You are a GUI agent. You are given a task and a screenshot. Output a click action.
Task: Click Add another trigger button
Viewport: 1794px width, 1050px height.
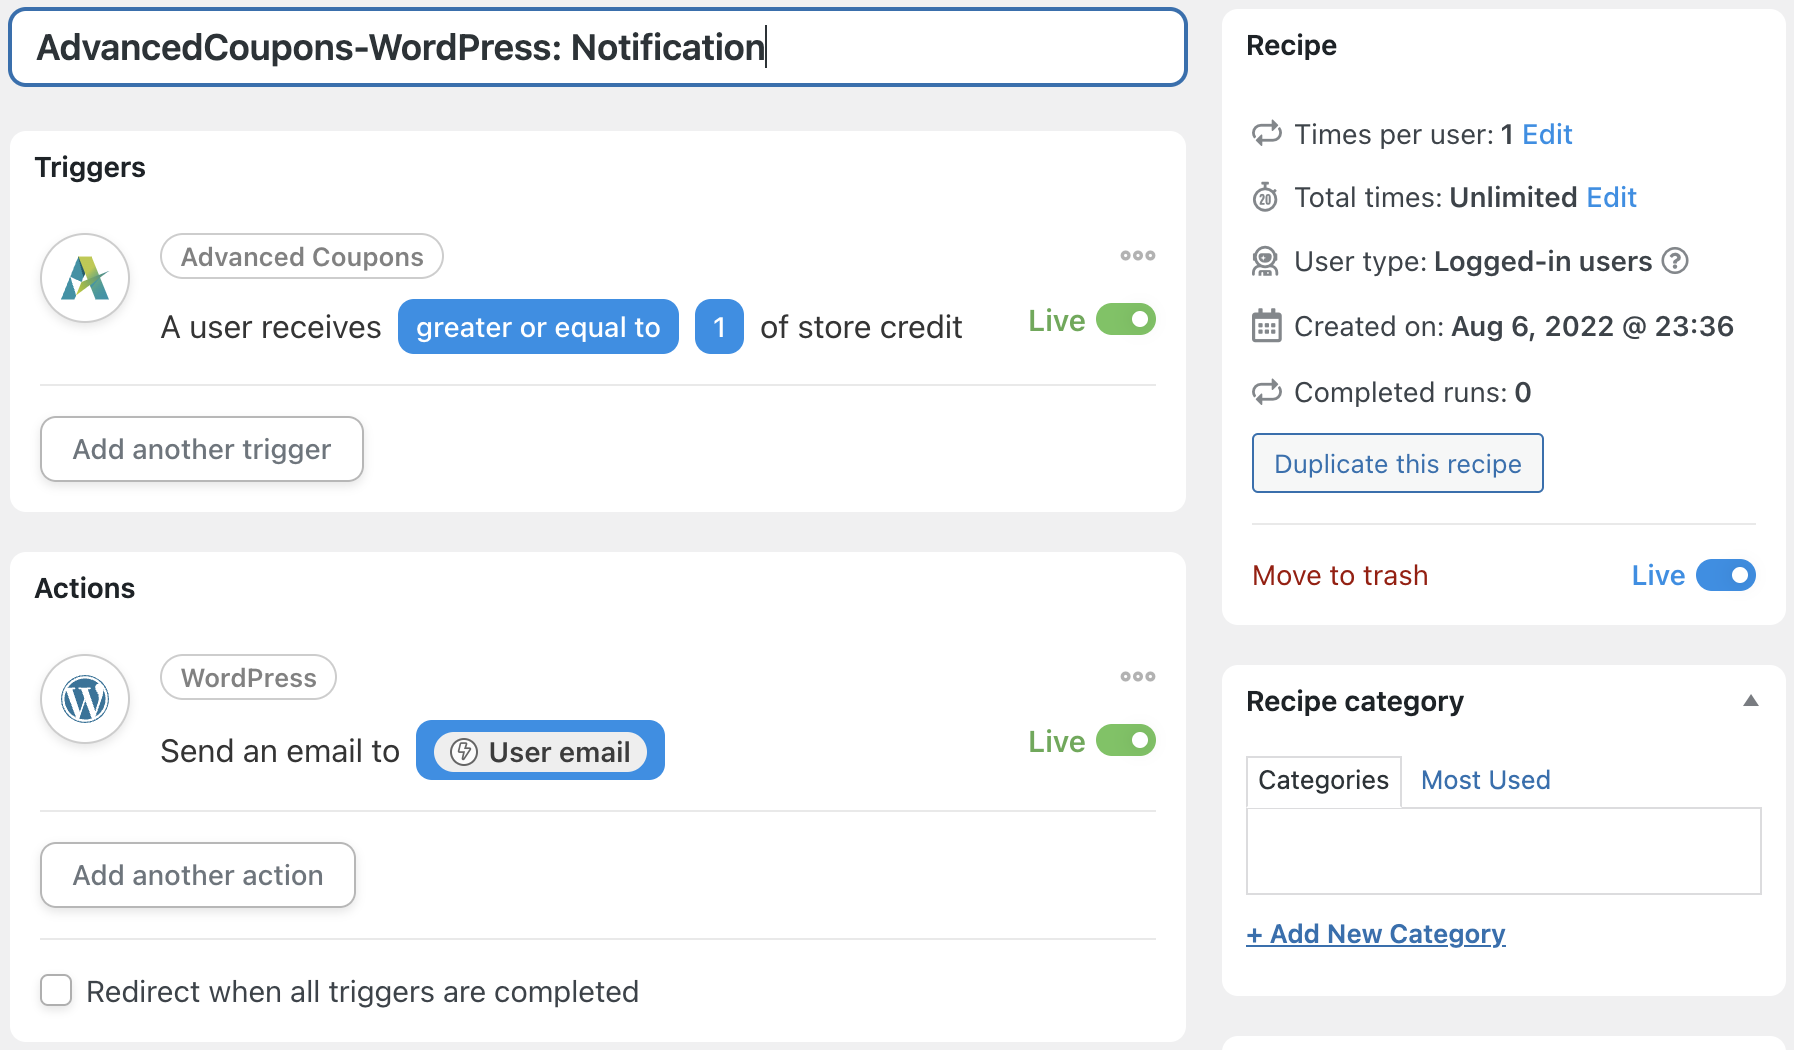(202, 449)
